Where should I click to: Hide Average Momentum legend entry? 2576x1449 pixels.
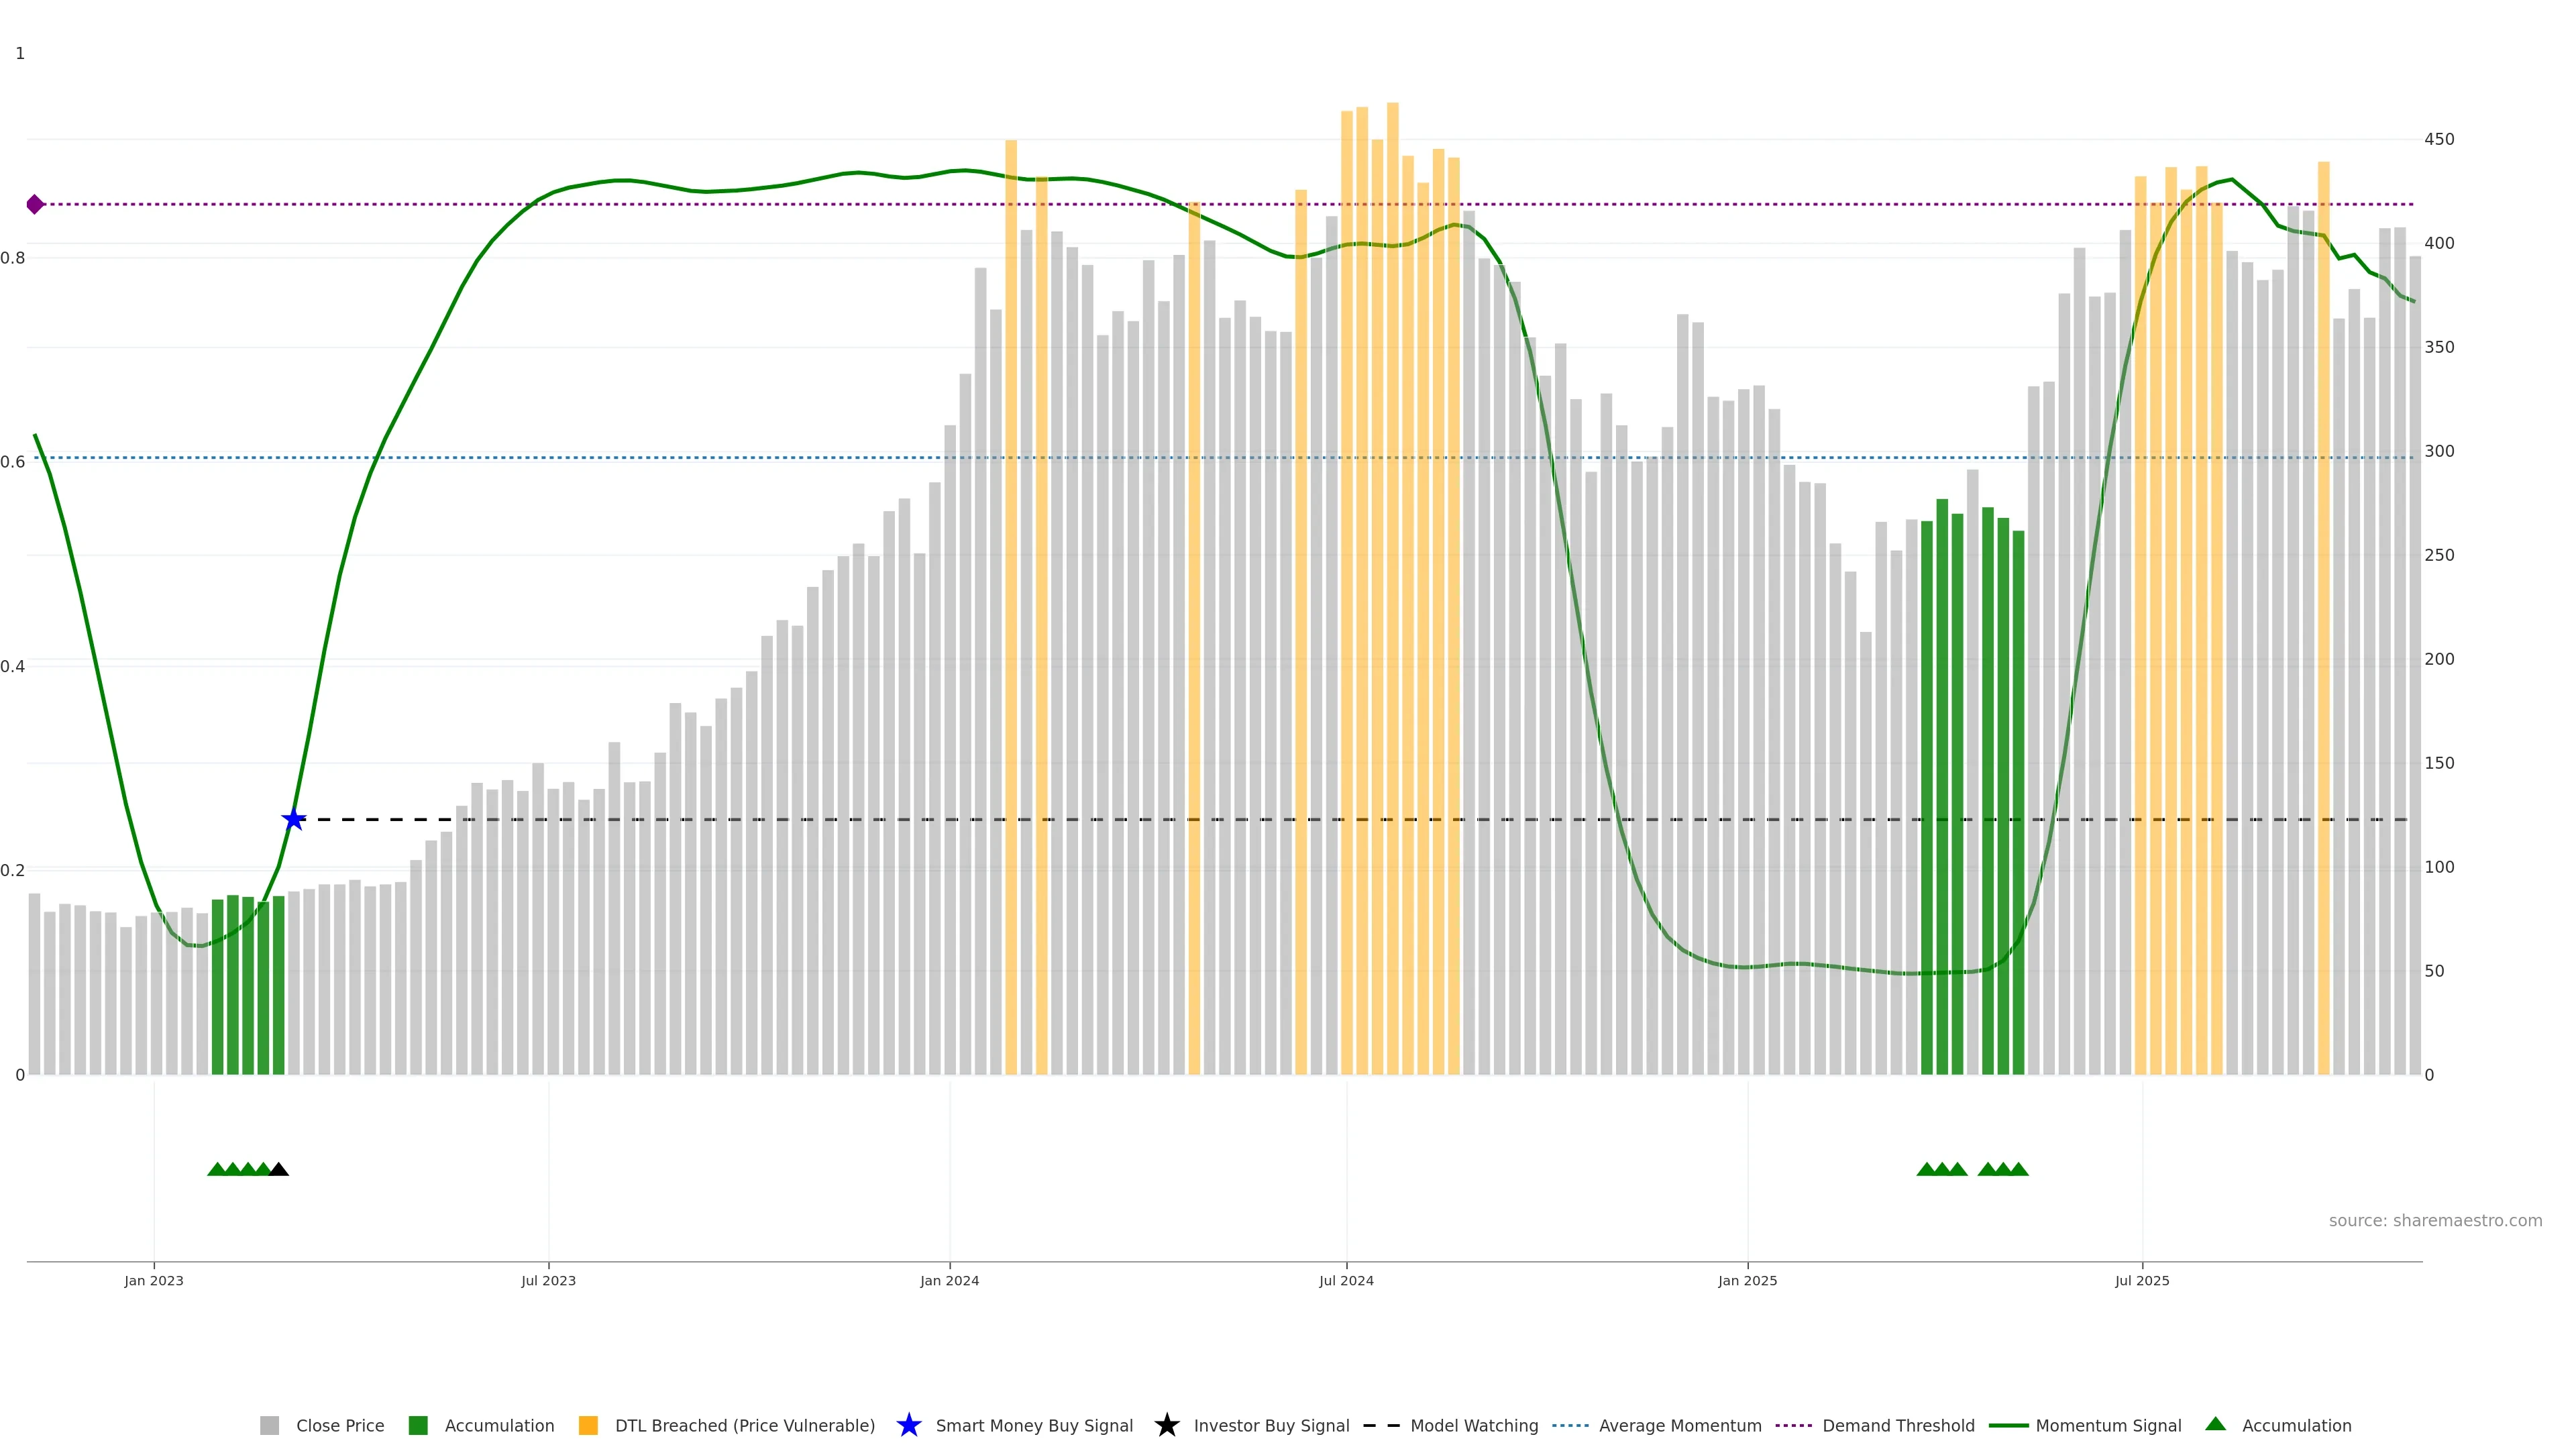click(1679, 1425)
